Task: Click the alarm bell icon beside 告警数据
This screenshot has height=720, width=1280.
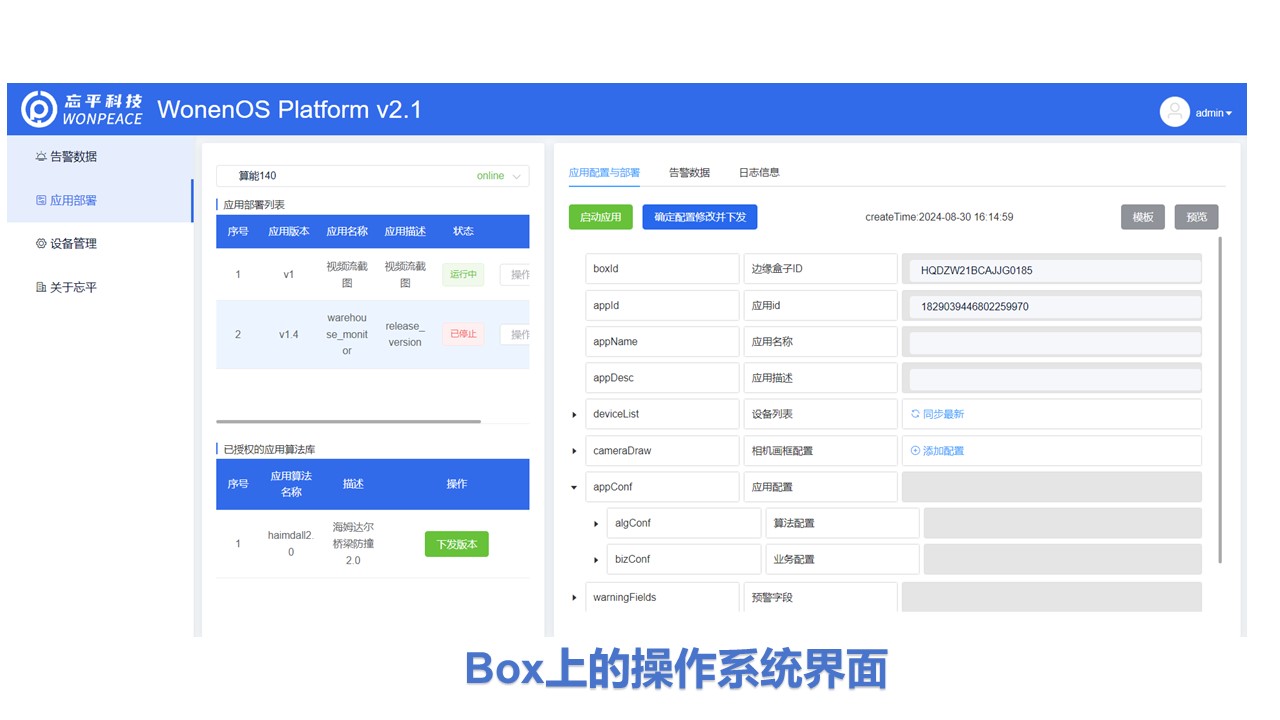Action: coord(40,157)
